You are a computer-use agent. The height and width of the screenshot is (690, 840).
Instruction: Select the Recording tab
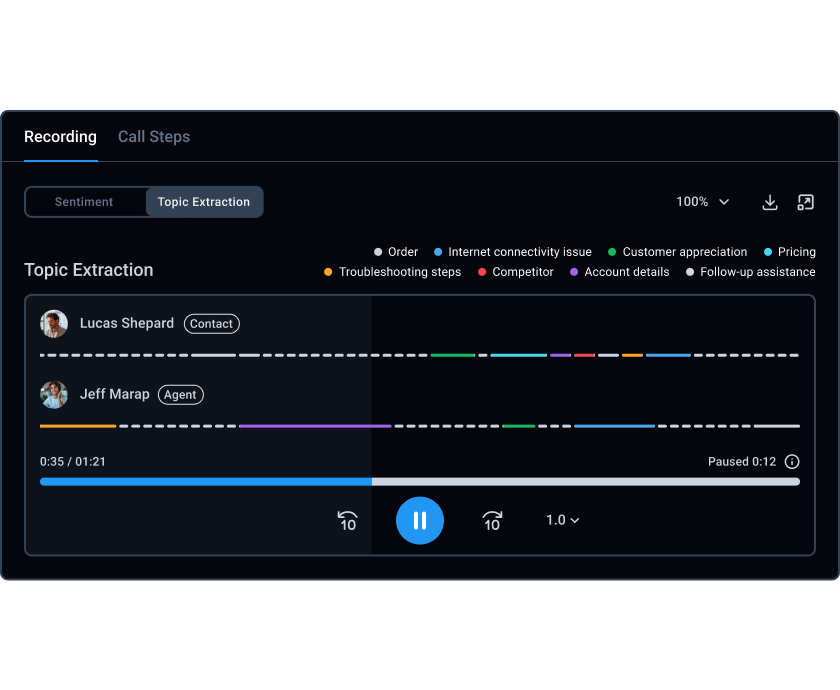point(60,137)
